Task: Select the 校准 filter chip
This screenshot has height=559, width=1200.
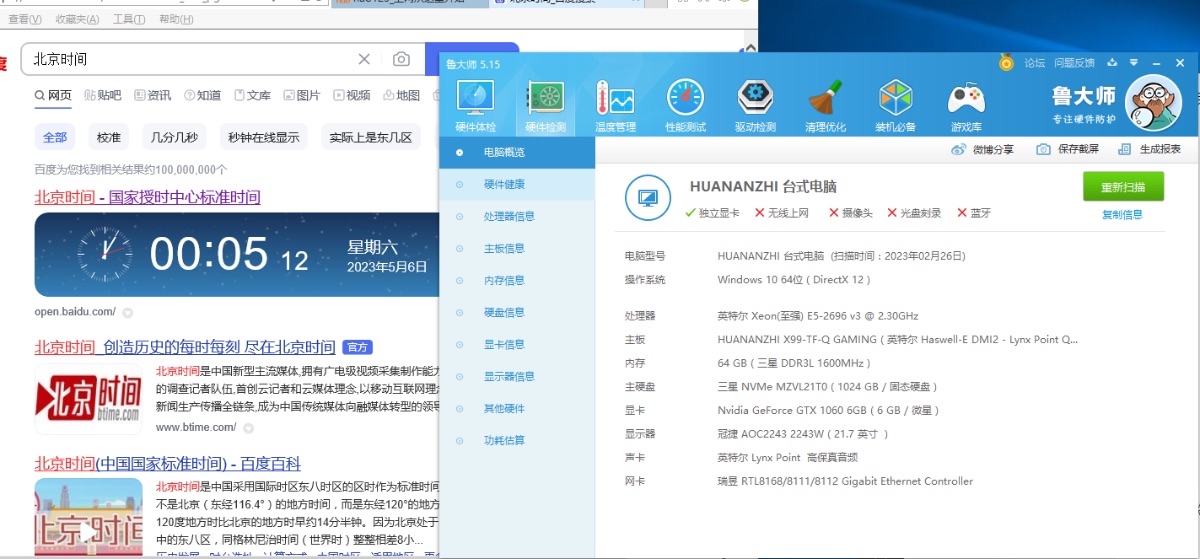Action: 108,137
